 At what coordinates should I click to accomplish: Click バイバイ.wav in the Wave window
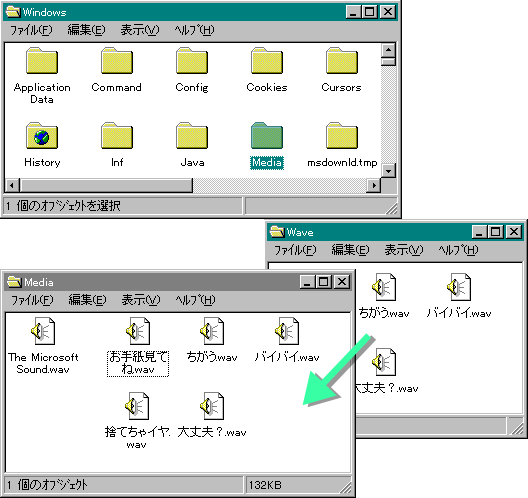click(x=459, y=287)
